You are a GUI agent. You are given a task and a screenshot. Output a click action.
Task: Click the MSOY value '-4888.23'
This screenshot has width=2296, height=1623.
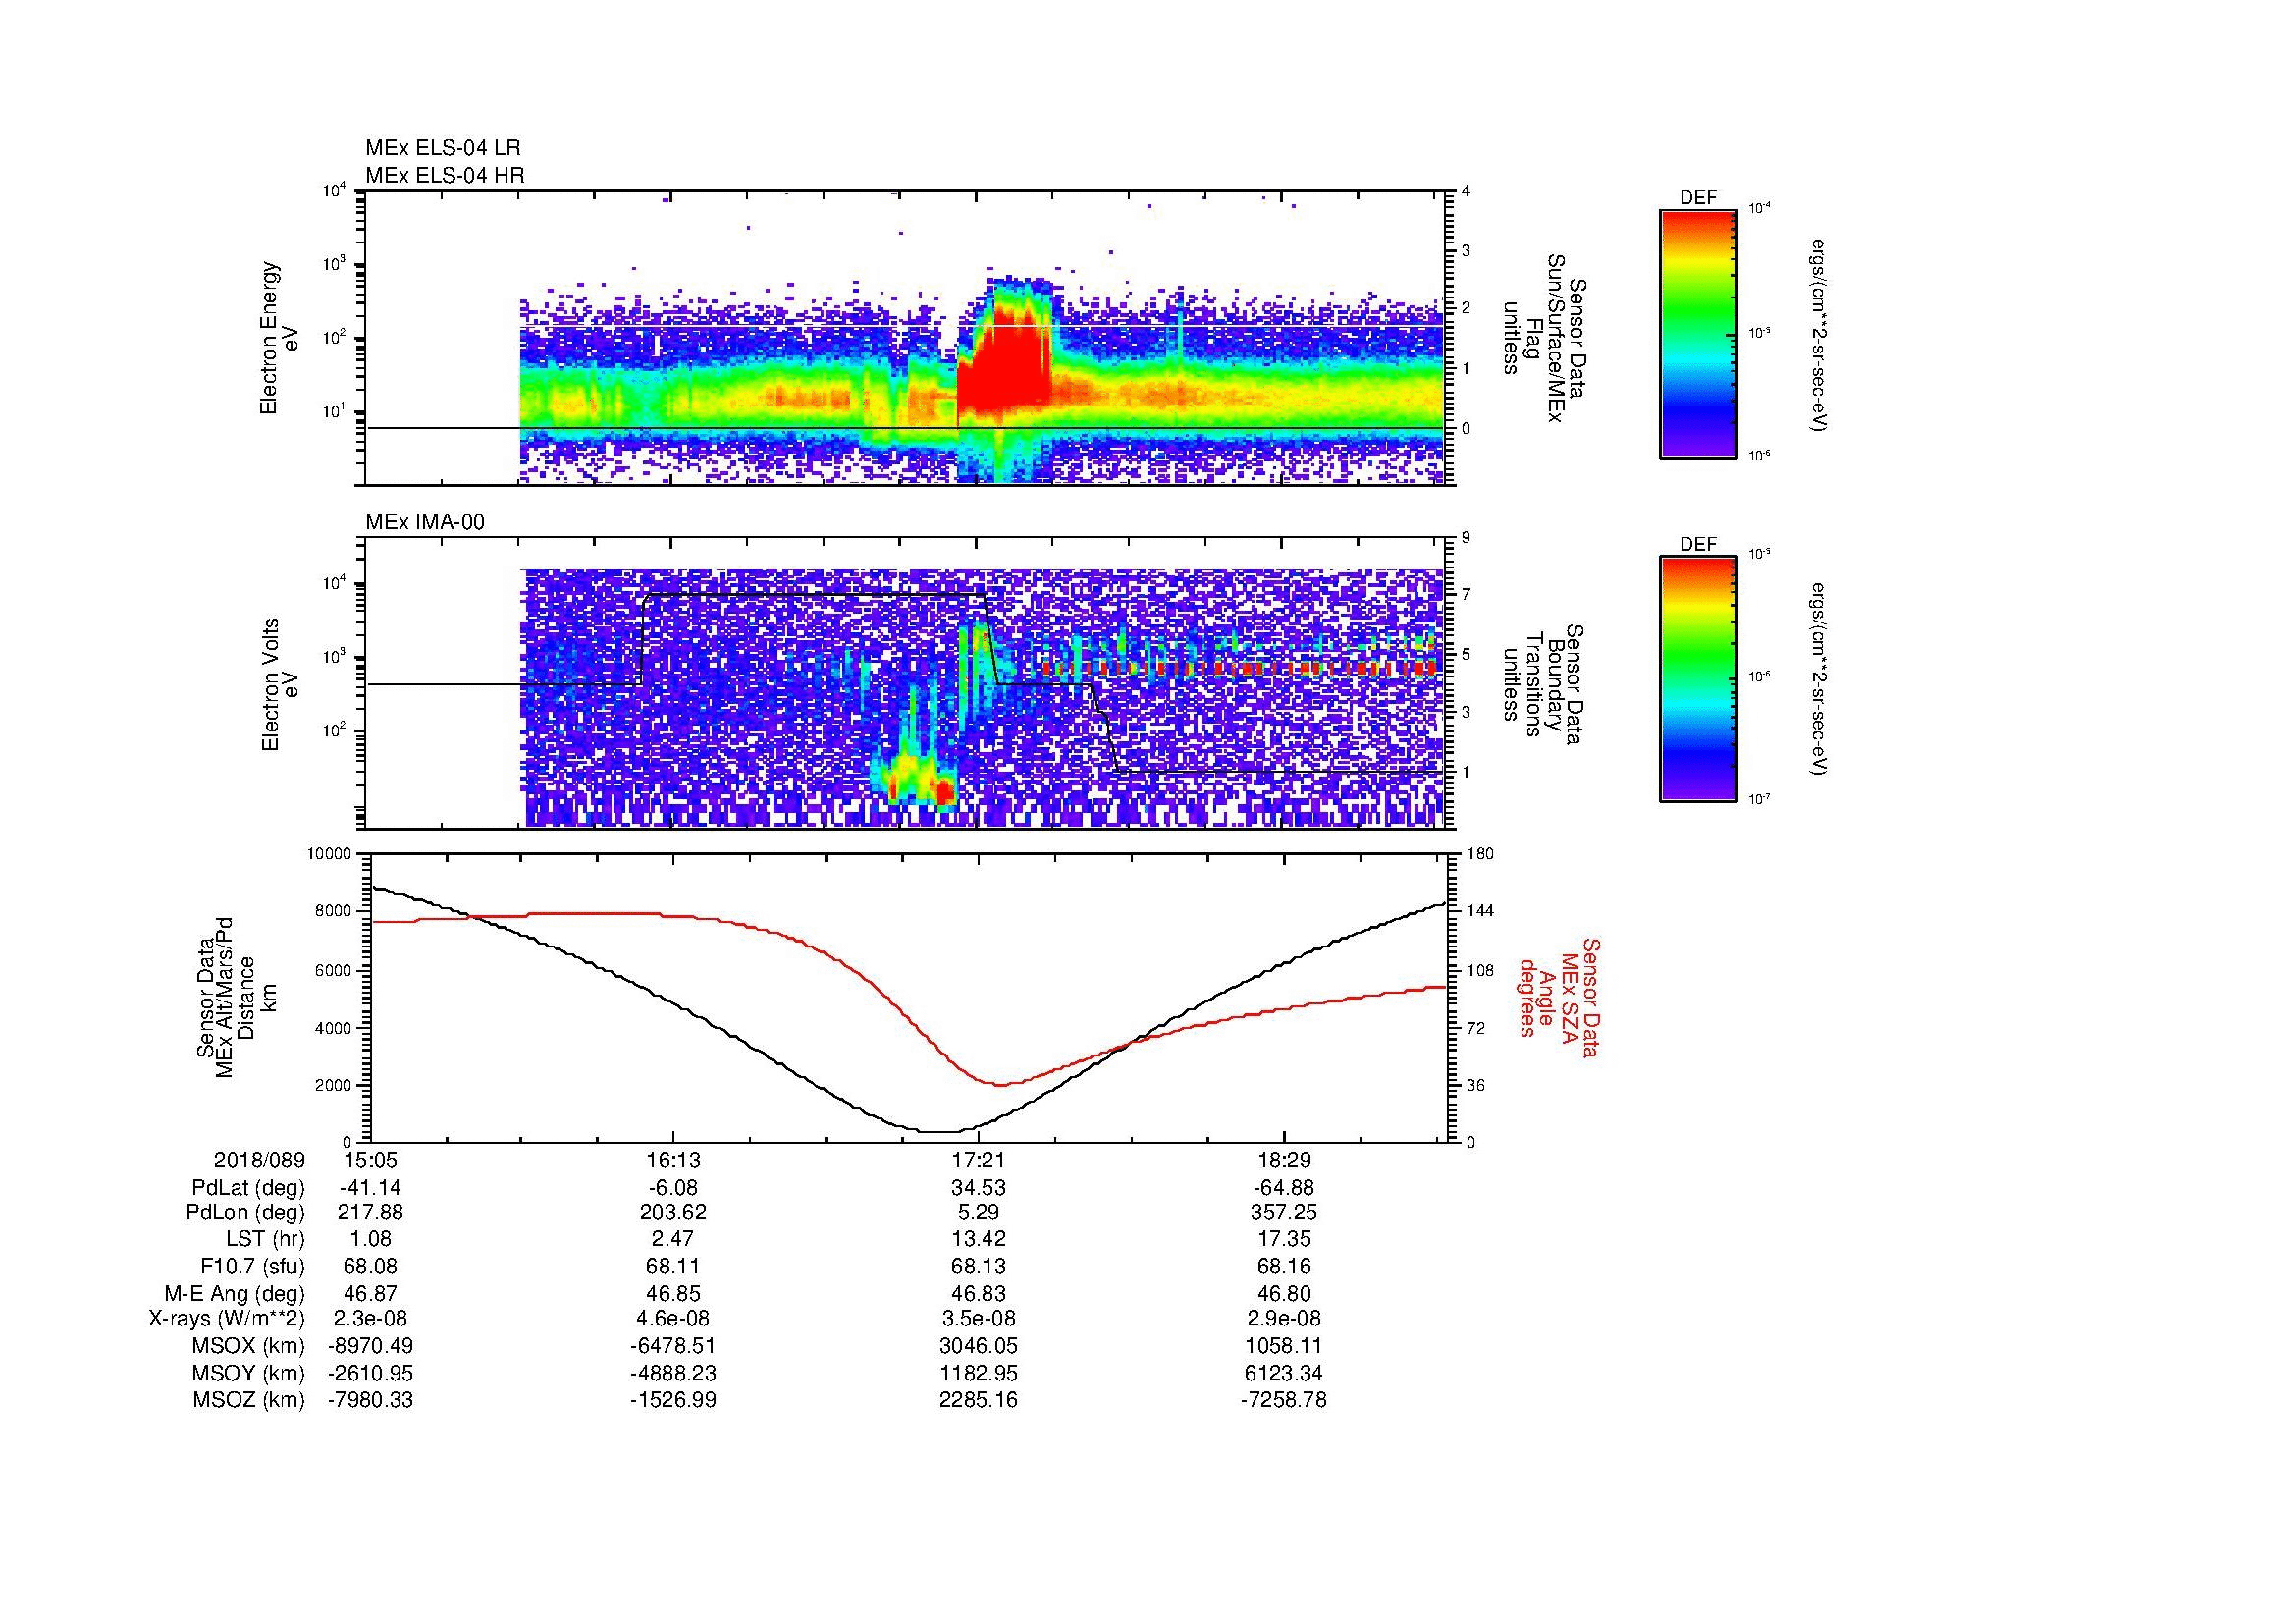[674, 1373]
